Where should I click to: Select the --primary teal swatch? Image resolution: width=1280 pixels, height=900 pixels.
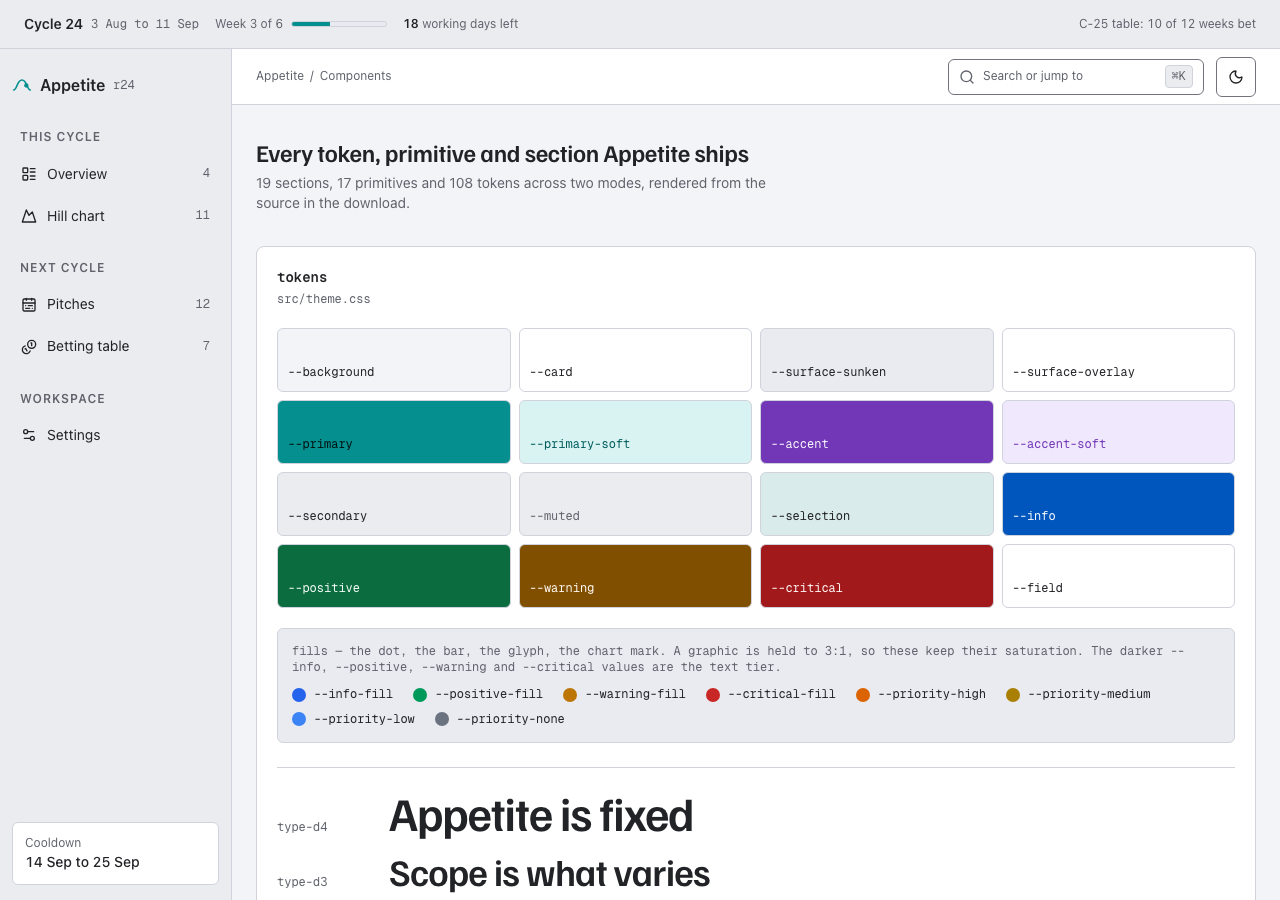[394, 432]
